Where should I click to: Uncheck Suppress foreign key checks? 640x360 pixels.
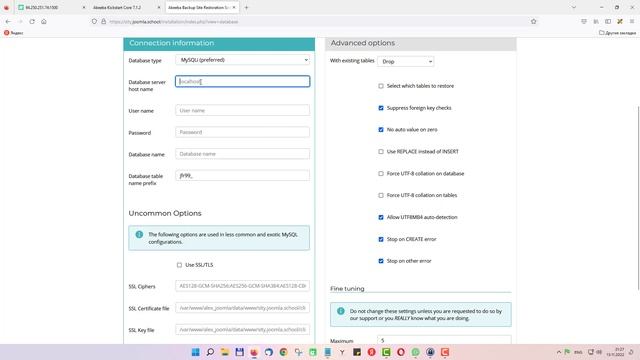pos(381,108)
